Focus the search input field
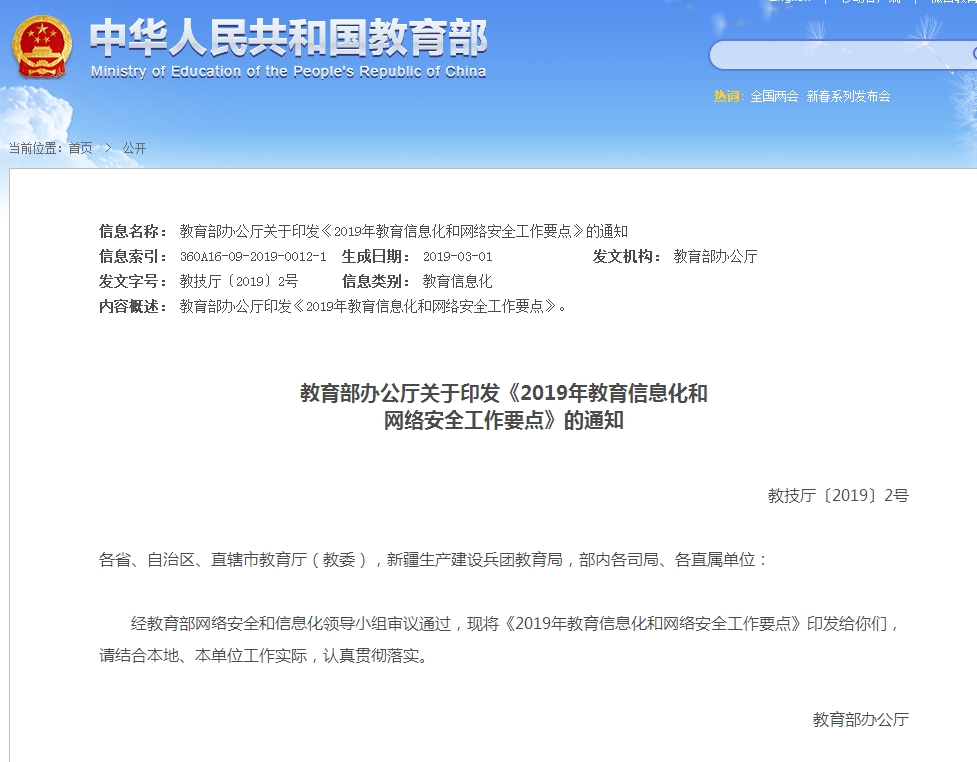The height and width of the screenshot is (762, 977). pyautogui.click(x=843, y=55)
